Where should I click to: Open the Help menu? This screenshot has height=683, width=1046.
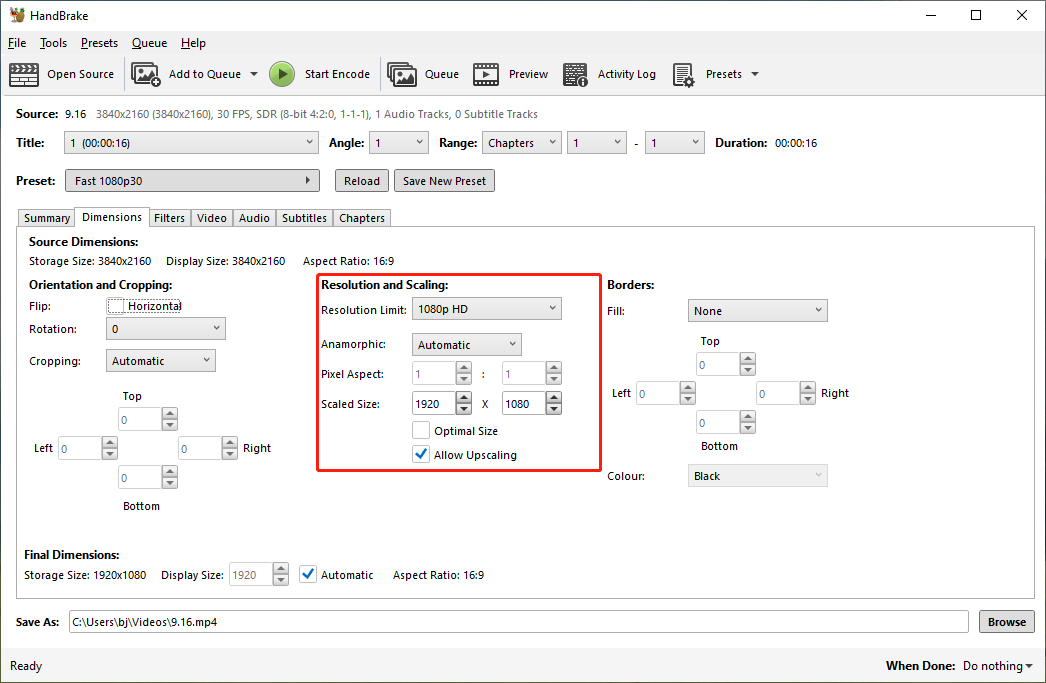pyautogui.click(x=193, y=43)
